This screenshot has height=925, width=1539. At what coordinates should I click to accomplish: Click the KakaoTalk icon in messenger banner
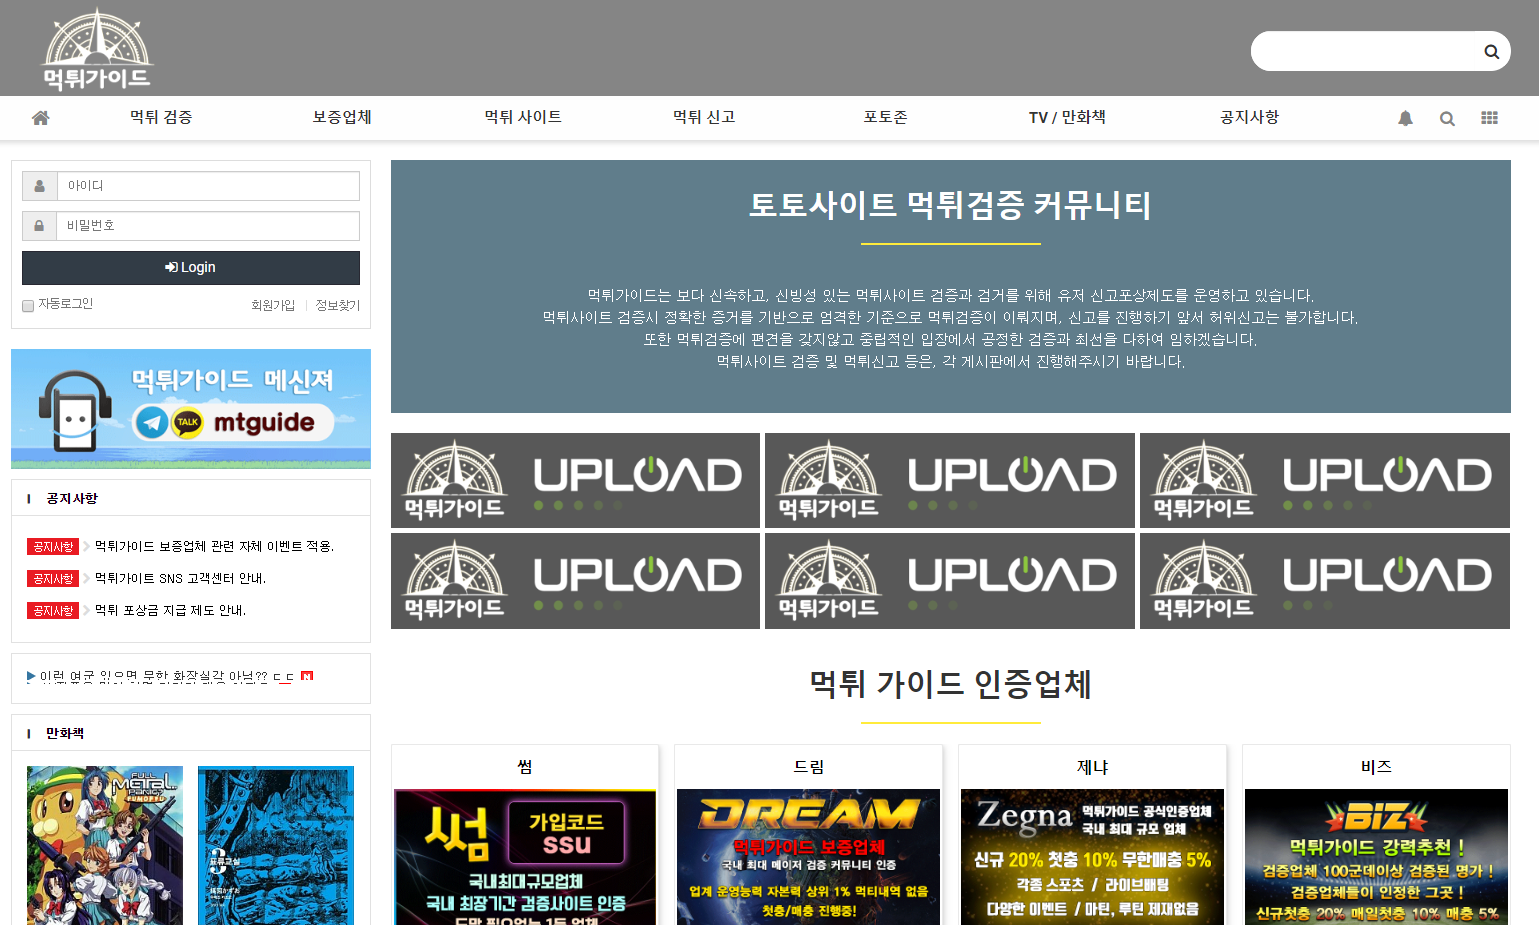coord(188,423)
